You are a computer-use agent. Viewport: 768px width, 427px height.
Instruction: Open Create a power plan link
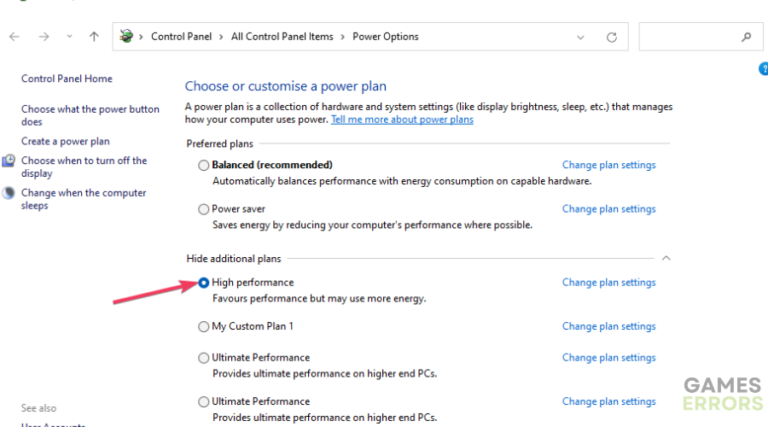tap(65, 141)
